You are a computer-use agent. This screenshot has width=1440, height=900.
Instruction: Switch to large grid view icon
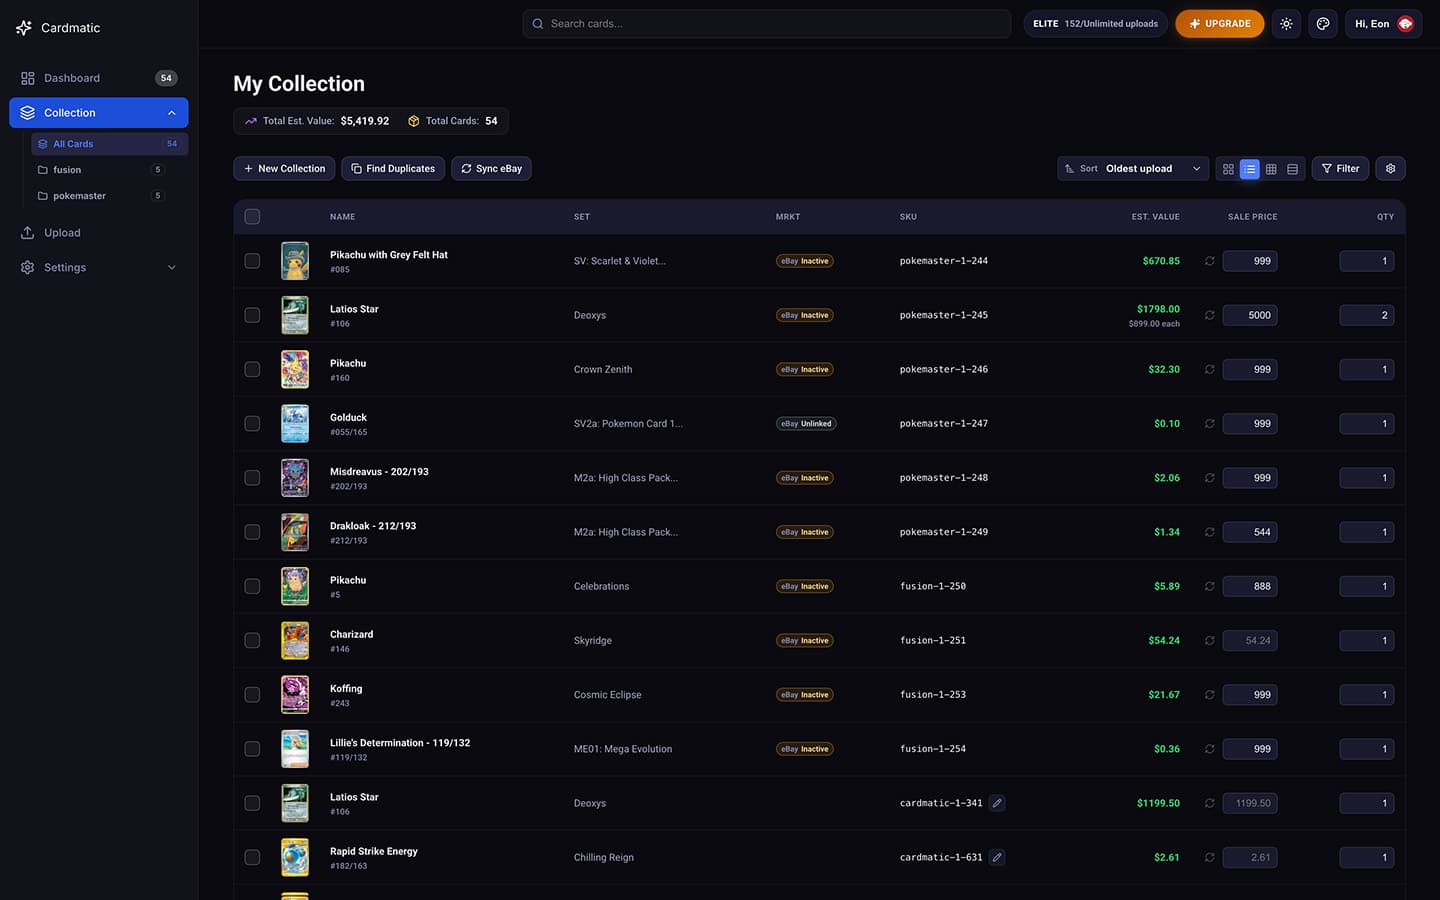pyautogui.click(x=1228, y=169)
